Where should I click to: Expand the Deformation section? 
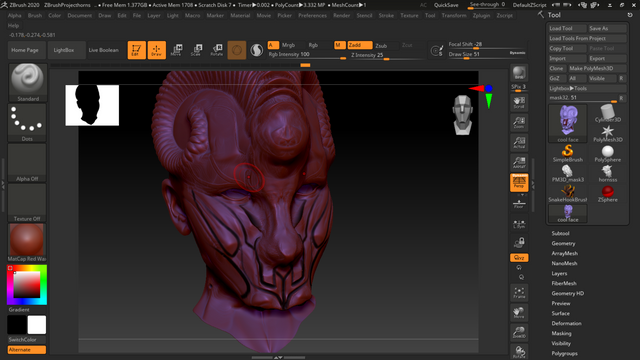click(x=567, y=323)
